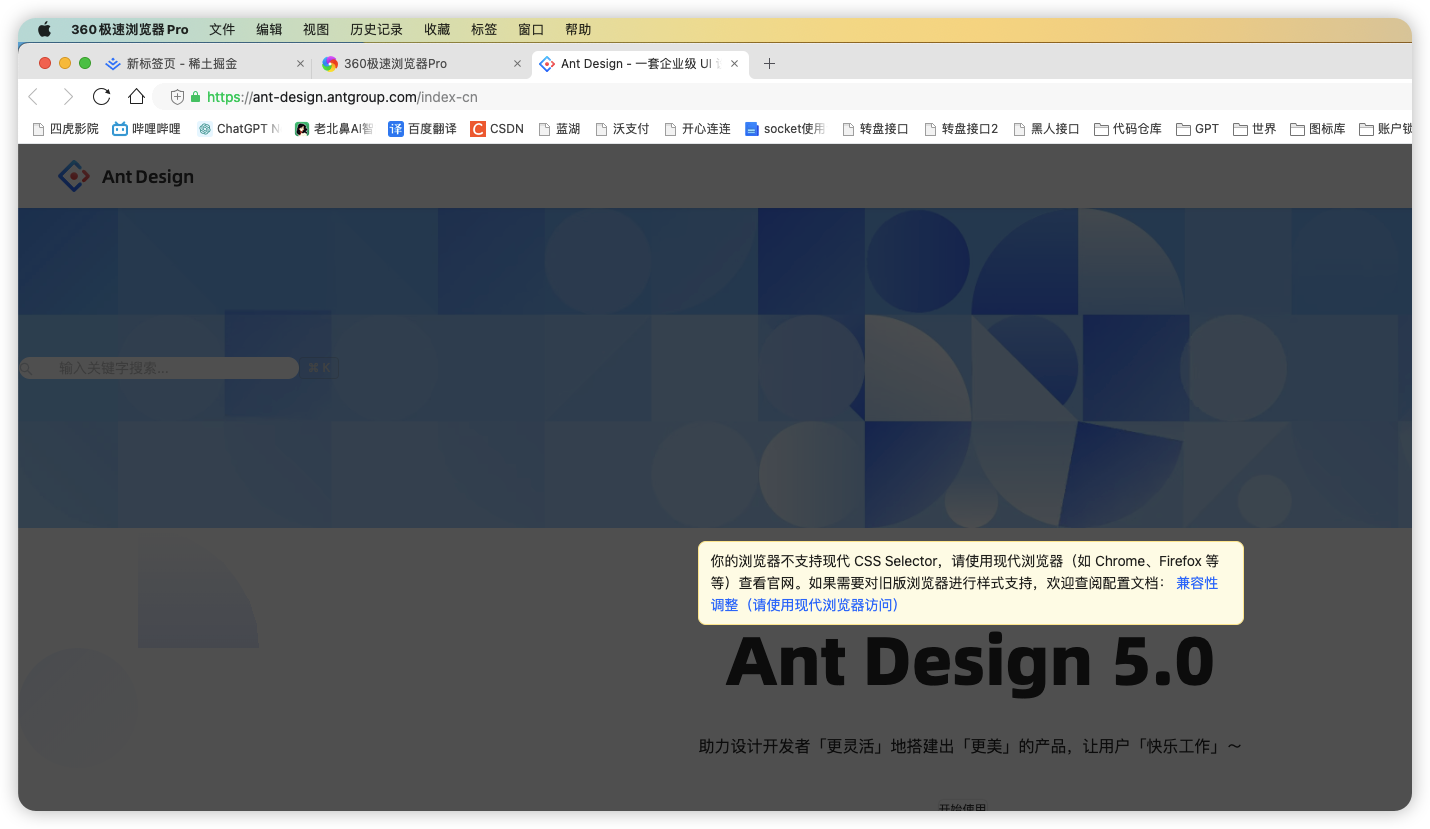Open the 标签 menu

[x=484, y=29]
